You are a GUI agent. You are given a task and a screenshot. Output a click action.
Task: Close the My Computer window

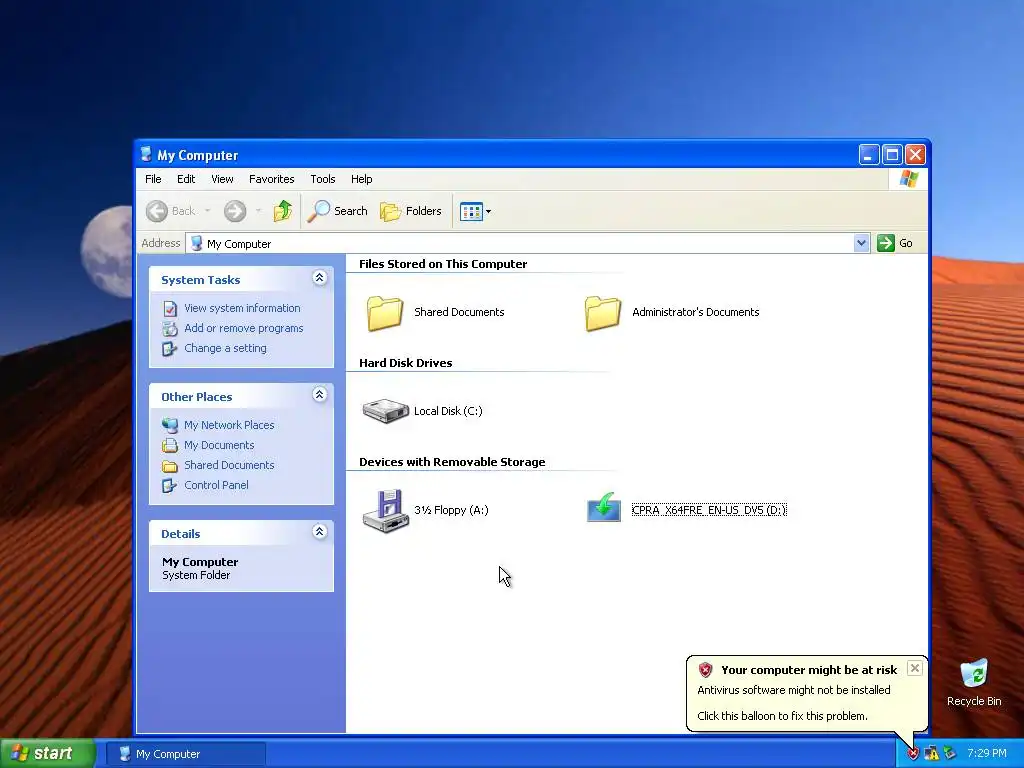916,155
